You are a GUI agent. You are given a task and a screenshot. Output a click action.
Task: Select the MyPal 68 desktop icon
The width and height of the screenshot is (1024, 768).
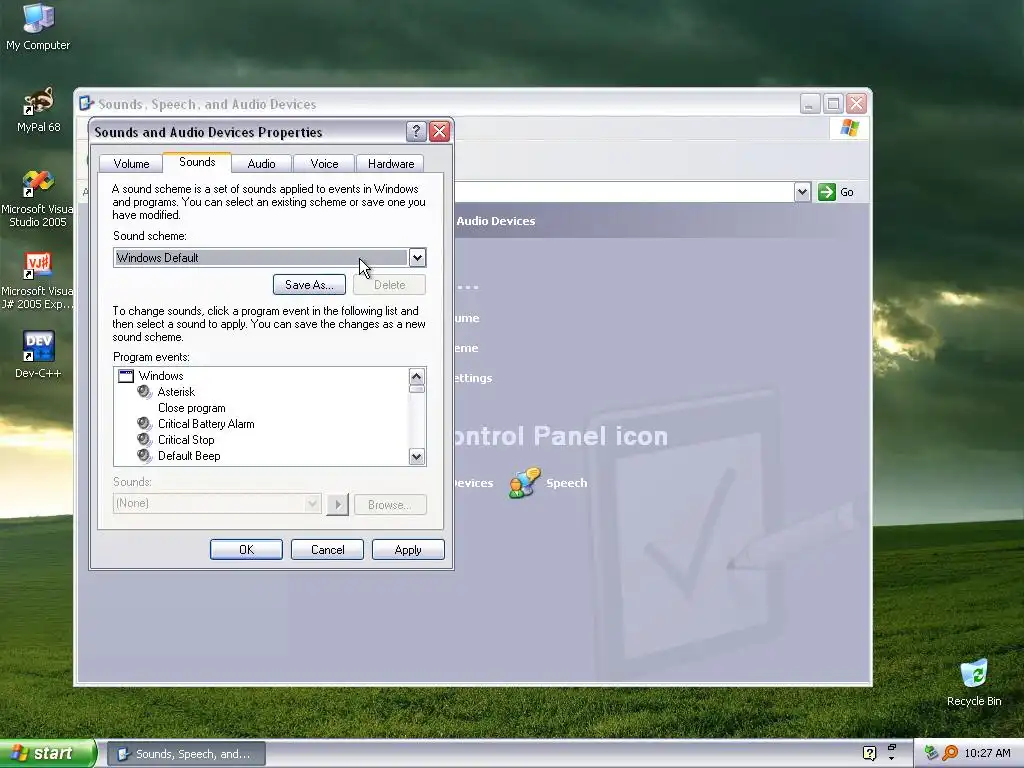tap(39, 109)
